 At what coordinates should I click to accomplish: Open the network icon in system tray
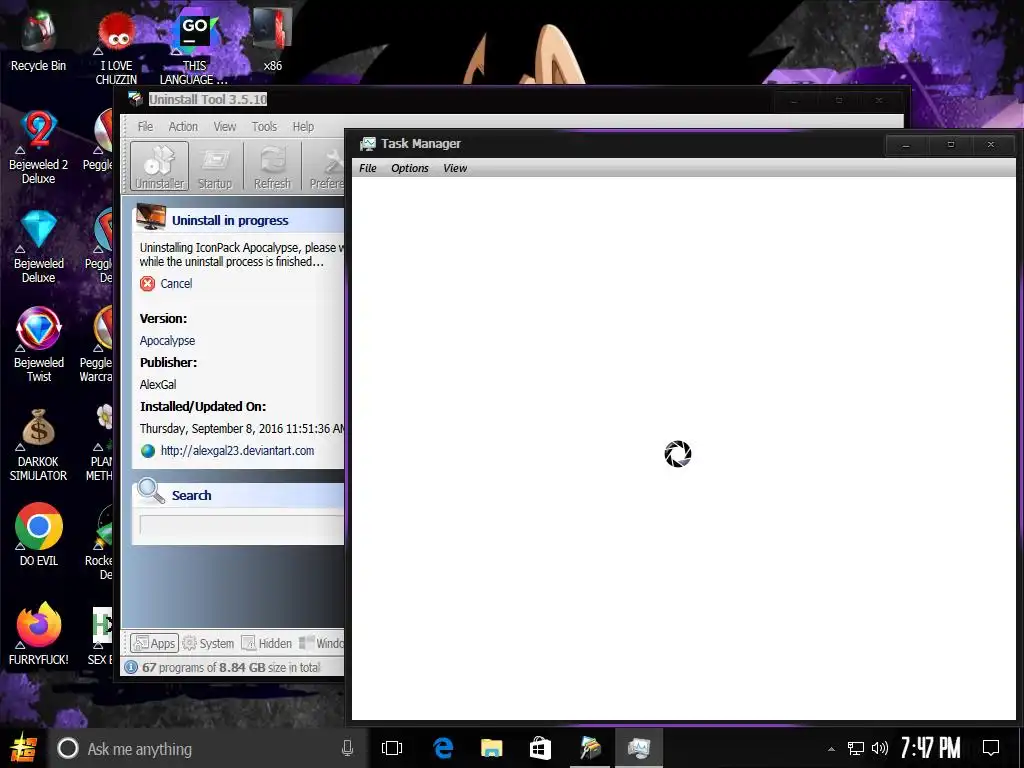click(x=856, y=748)
